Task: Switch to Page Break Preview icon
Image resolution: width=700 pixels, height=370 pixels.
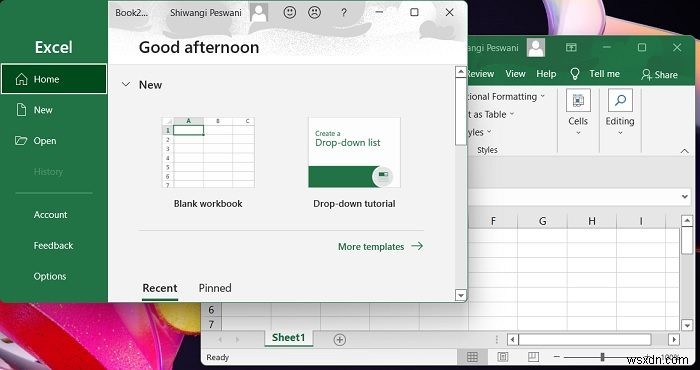Action: click(533, 357)
